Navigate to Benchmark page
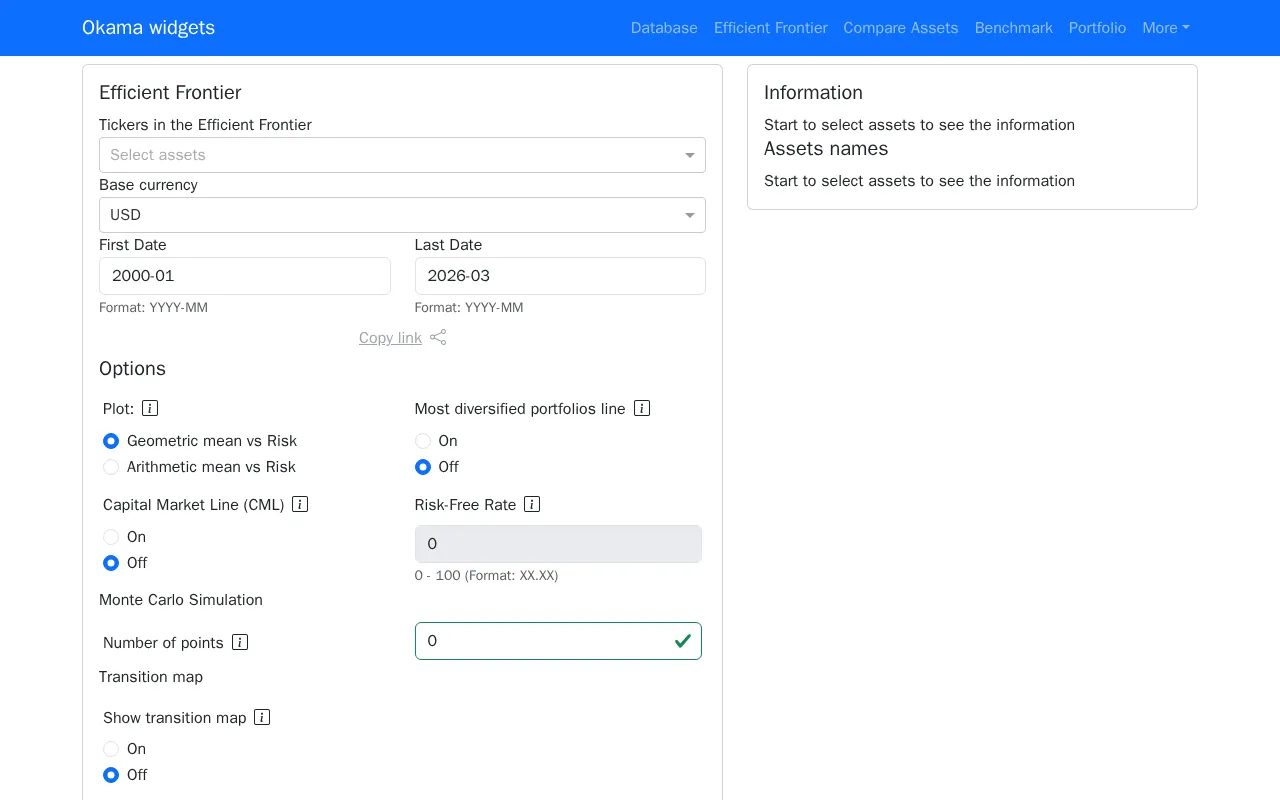This screenshot has width=1280, height=800. tap(1014, 28)
